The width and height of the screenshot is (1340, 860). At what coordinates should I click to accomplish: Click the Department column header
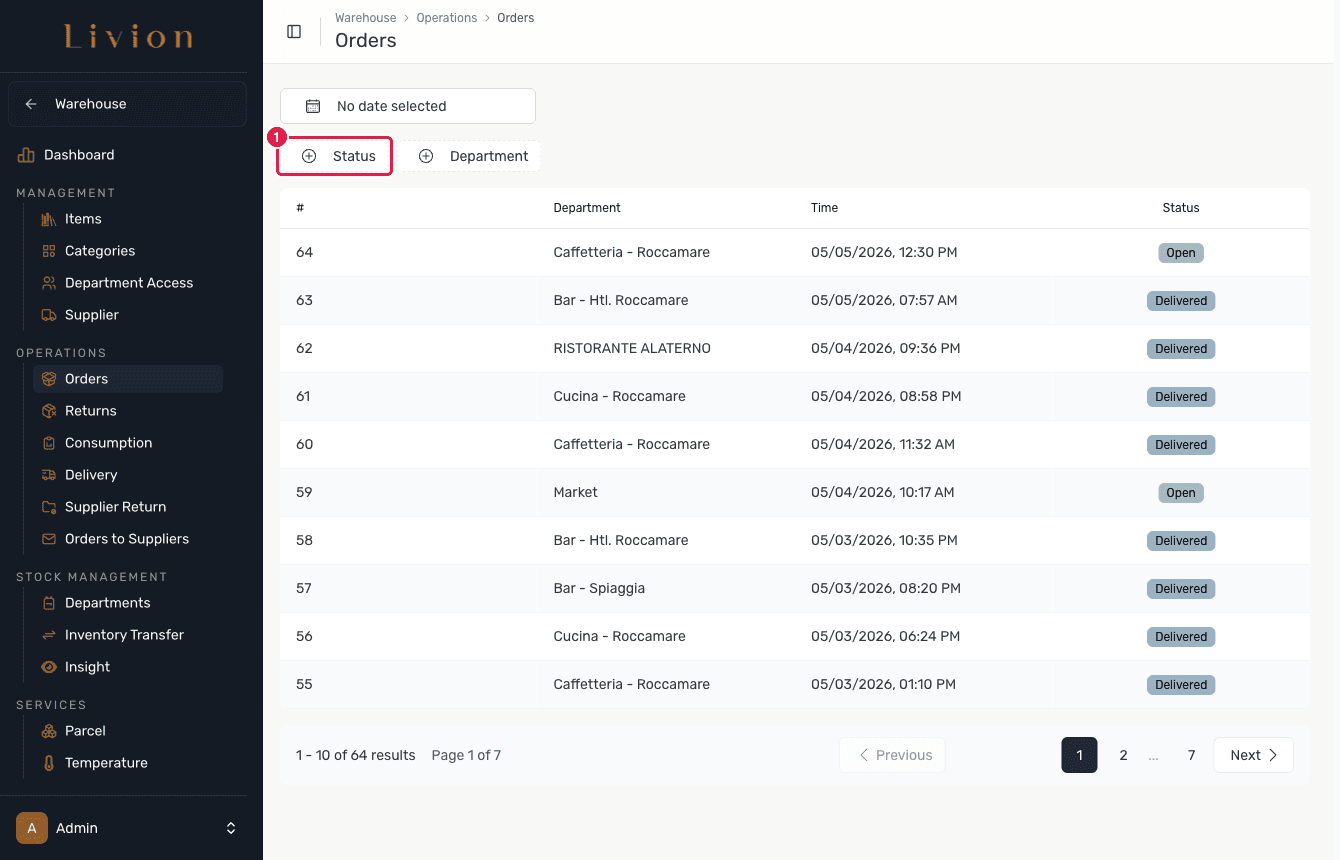[587, 208]
